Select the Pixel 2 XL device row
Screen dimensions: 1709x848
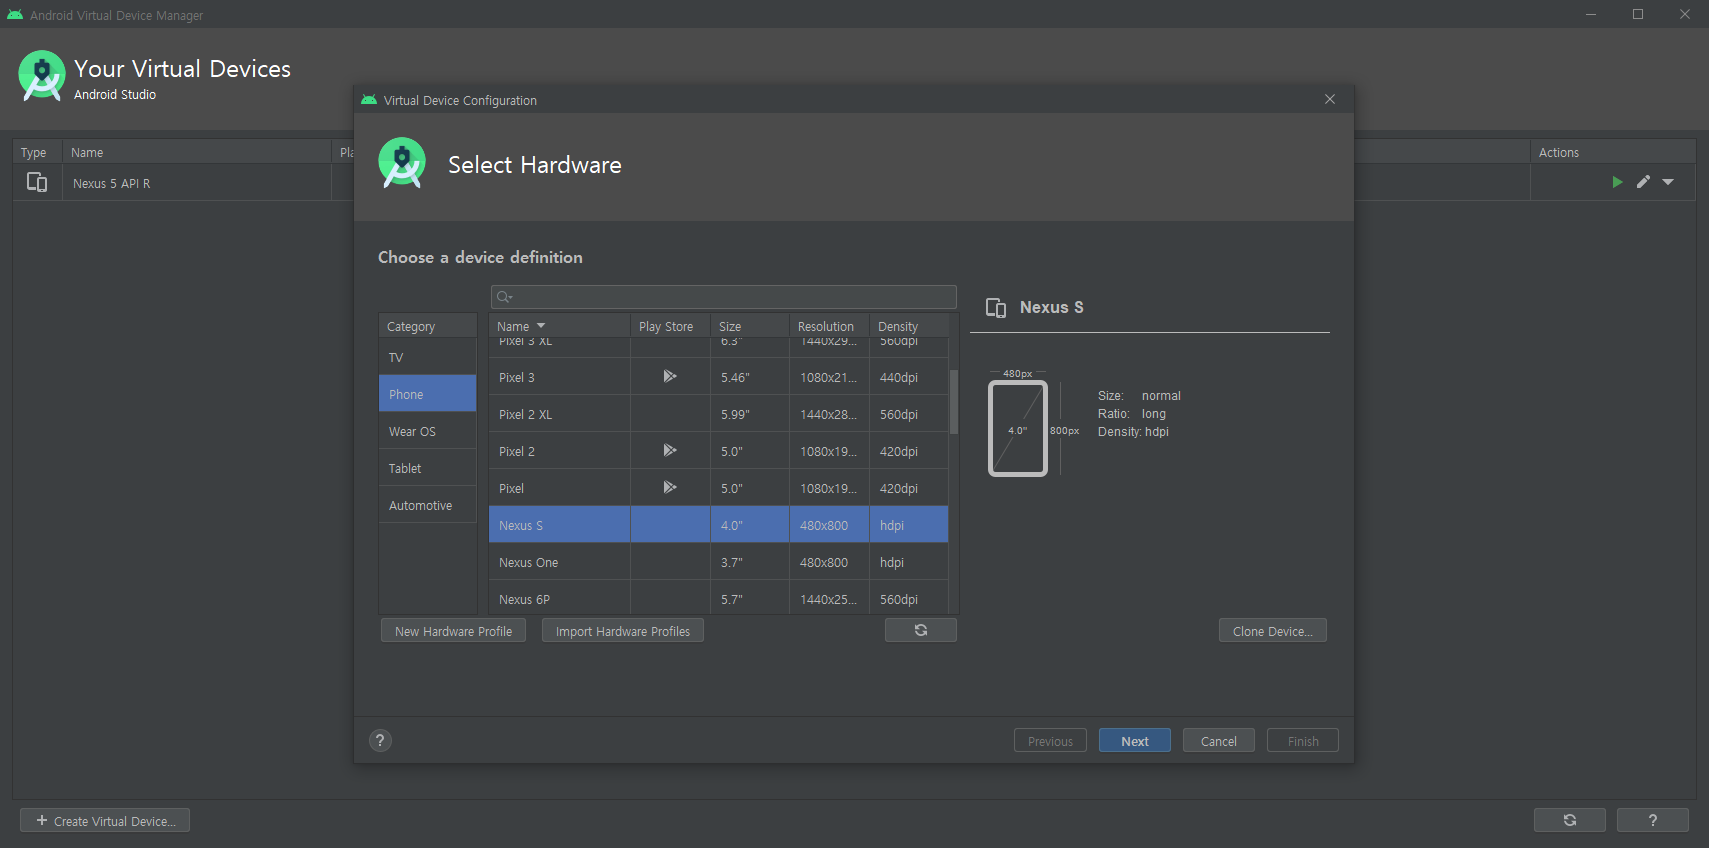click(718, 414)
